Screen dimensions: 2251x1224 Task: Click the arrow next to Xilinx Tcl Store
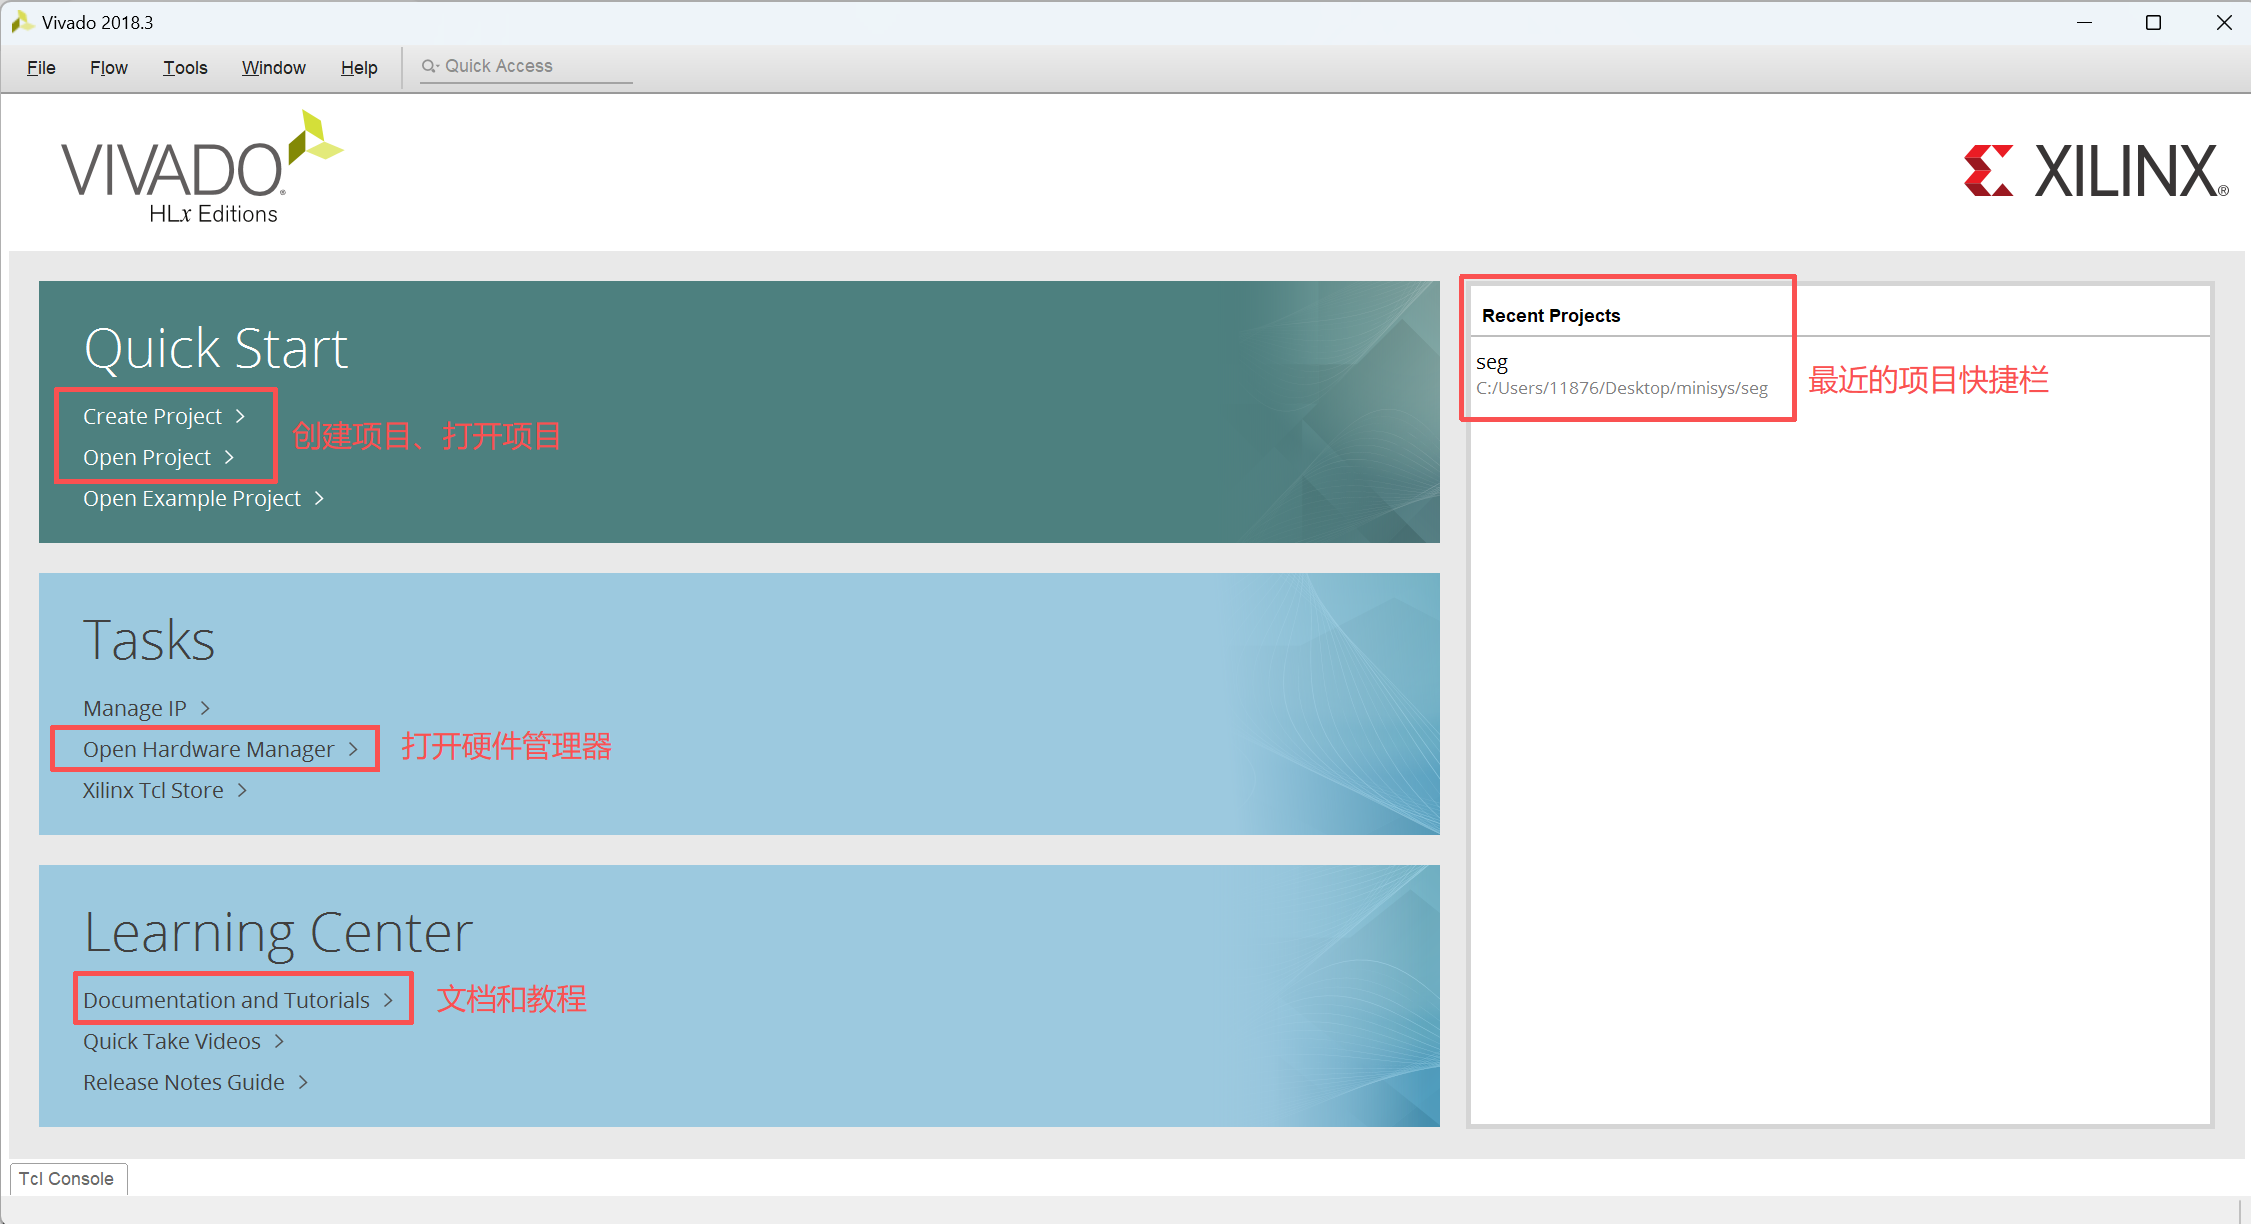pyautogui.click(x=242, y=790)
